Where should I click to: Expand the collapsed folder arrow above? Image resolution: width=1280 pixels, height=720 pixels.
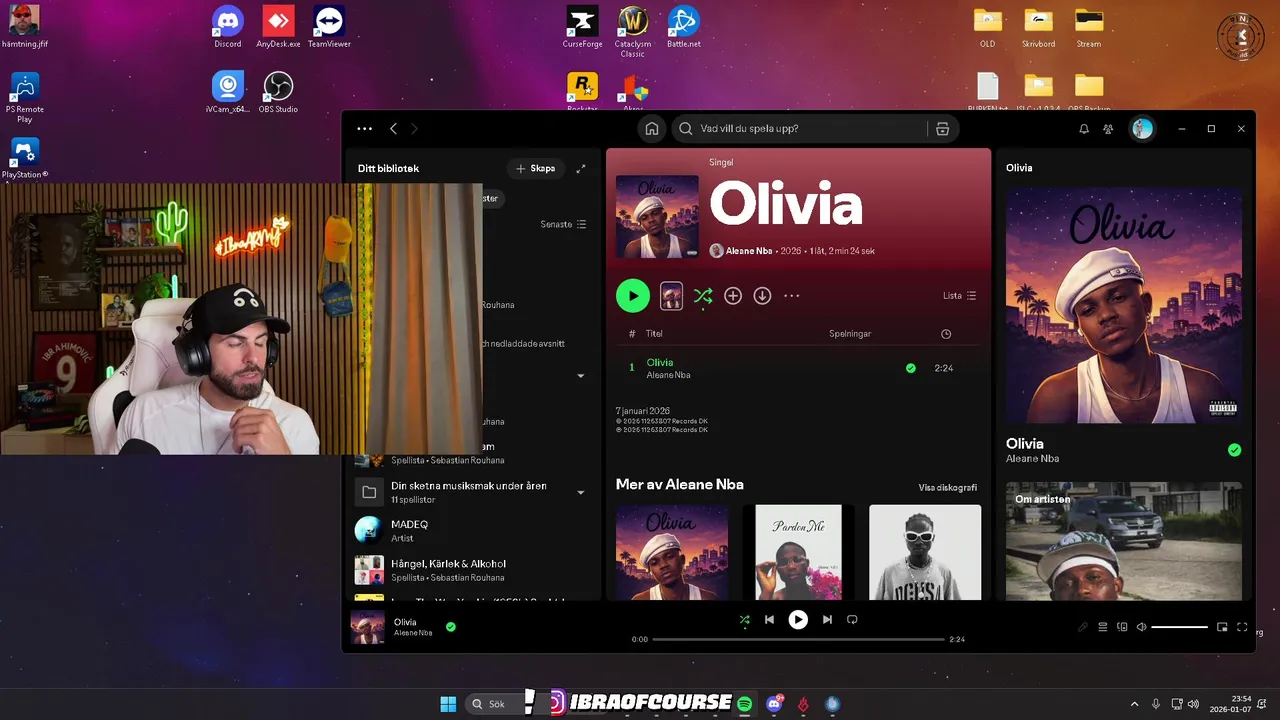click(x=581, y=376)
